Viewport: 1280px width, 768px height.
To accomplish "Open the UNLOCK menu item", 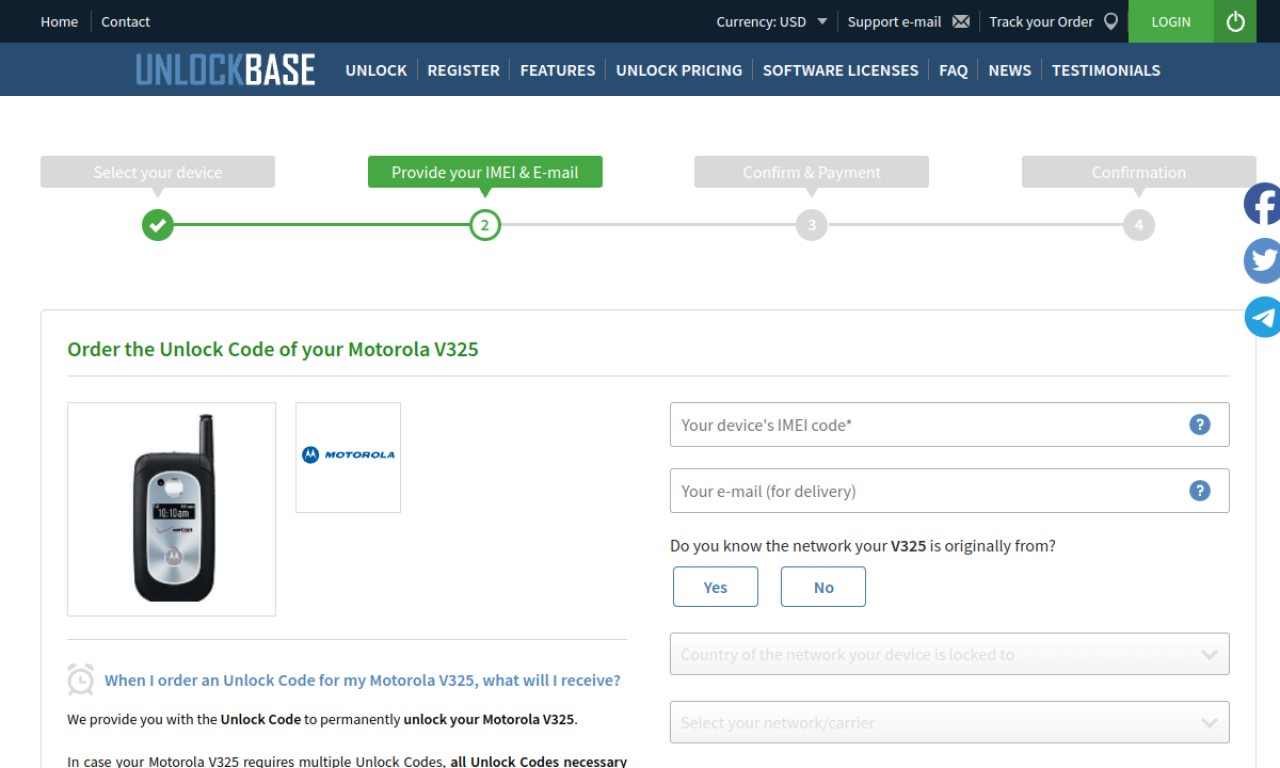I will (x=376, y=70).
